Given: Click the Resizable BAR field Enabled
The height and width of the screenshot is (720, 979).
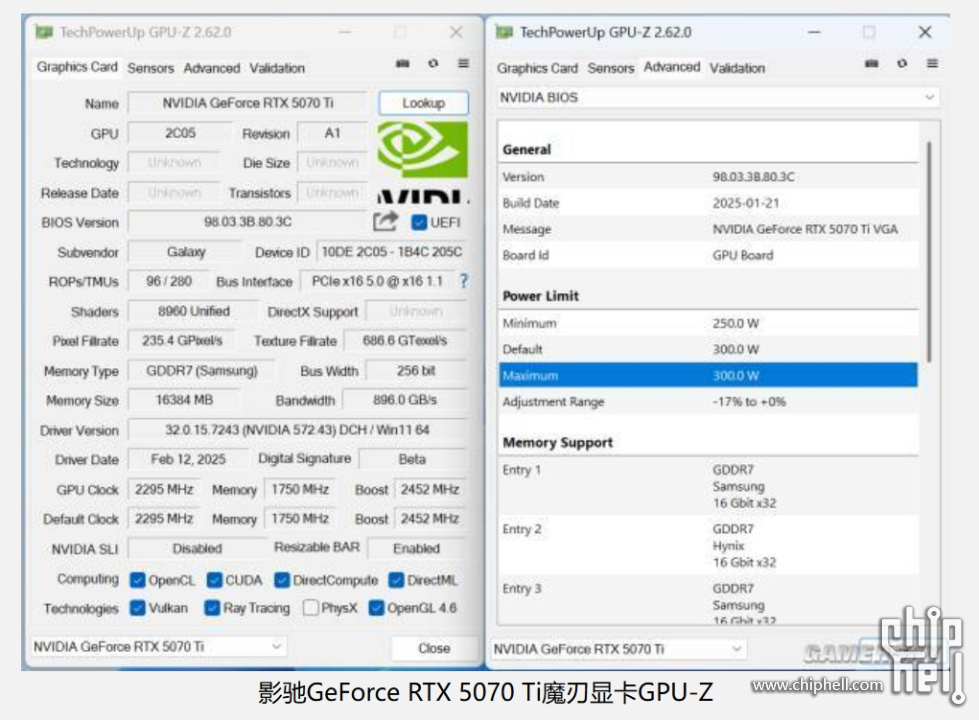Looking at the screenshot, I should (416, 548).
